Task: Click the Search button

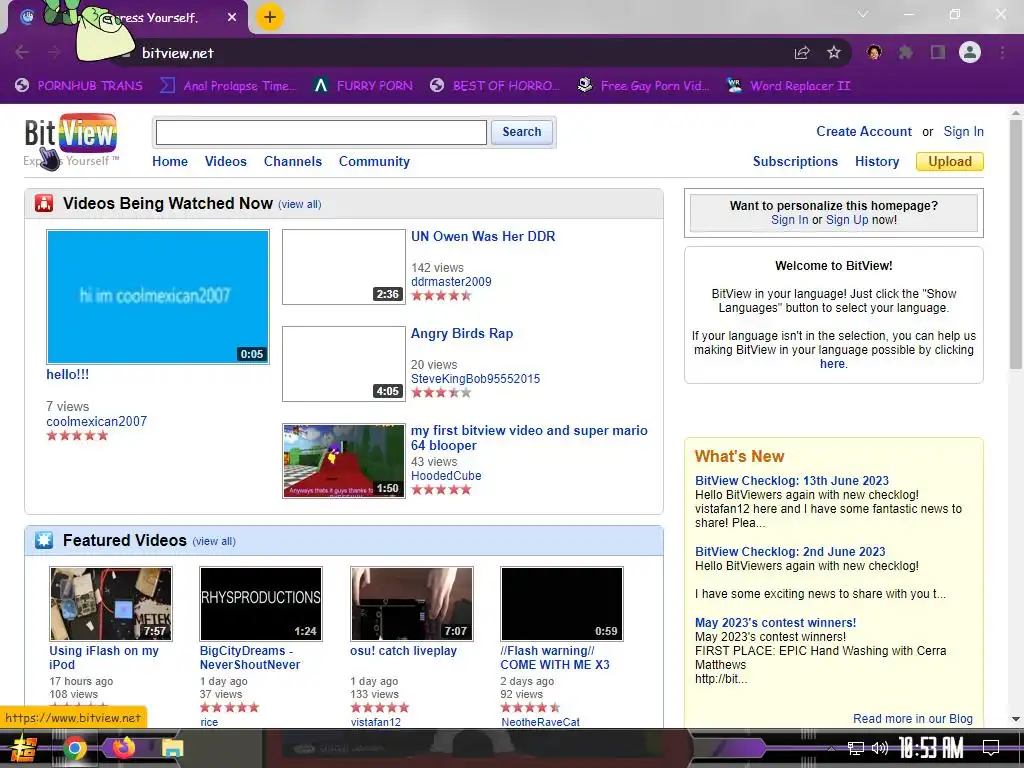Action: tap(521, 132)
